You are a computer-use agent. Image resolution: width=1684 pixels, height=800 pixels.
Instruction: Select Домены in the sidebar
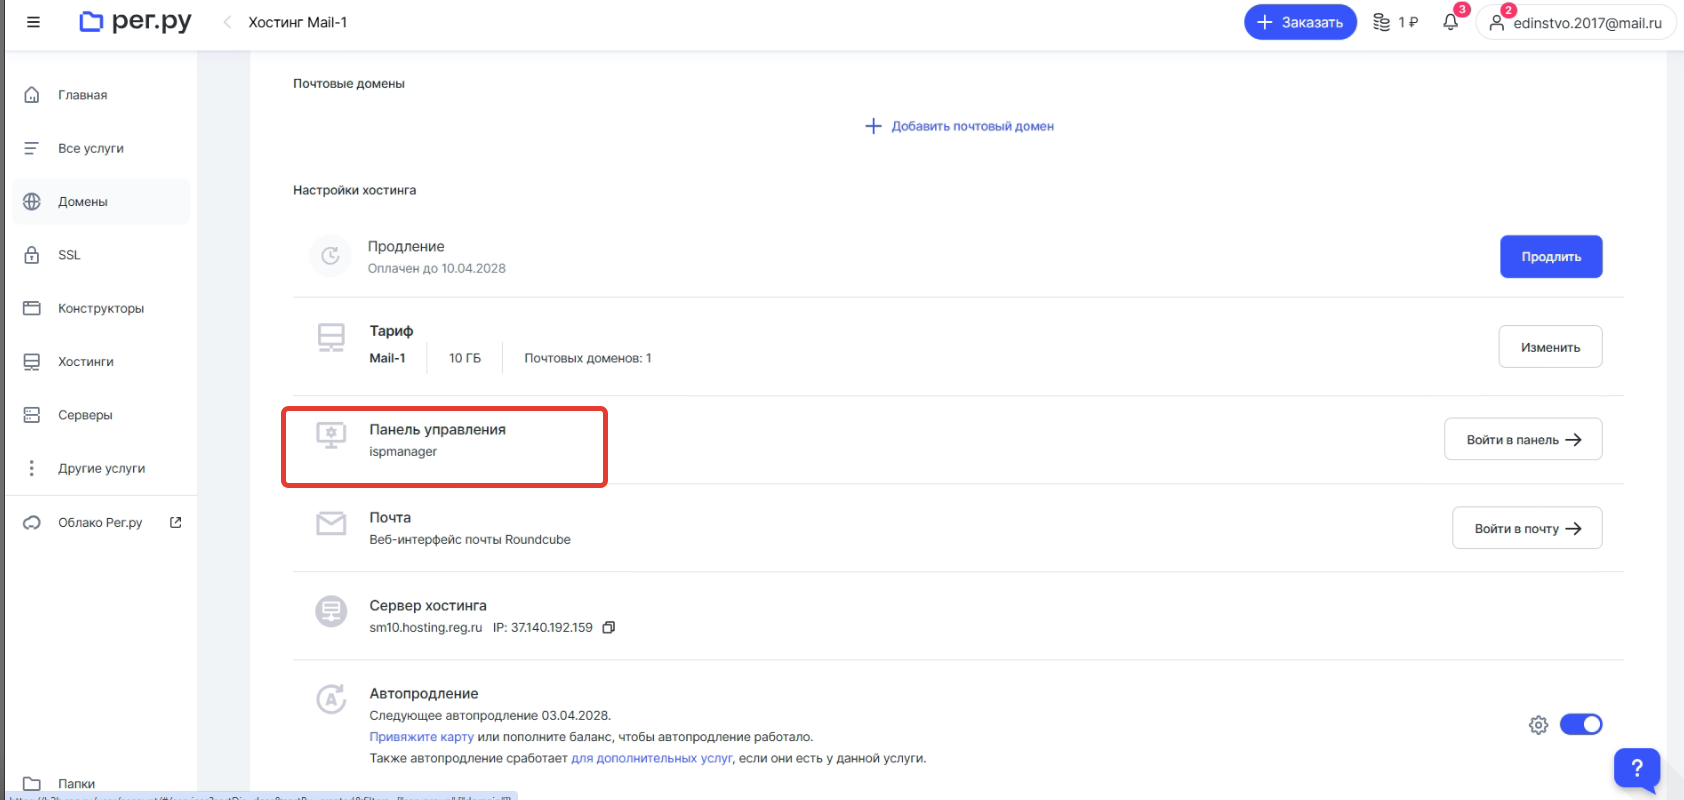[x=100, y=201]
